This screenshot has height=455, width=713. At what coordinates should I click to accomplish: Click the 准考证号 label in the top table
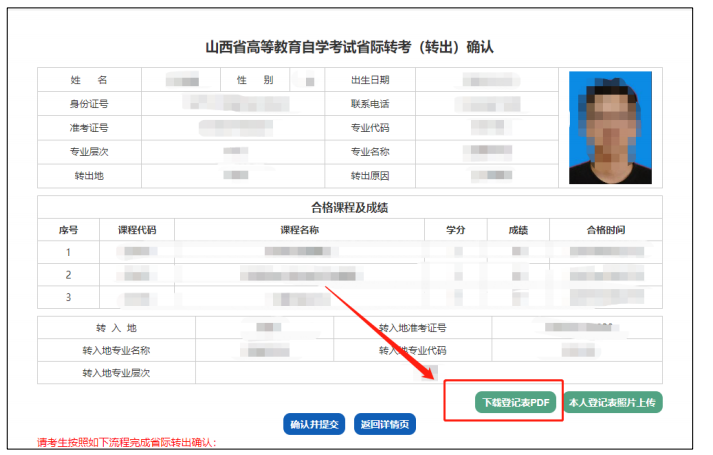89,128
